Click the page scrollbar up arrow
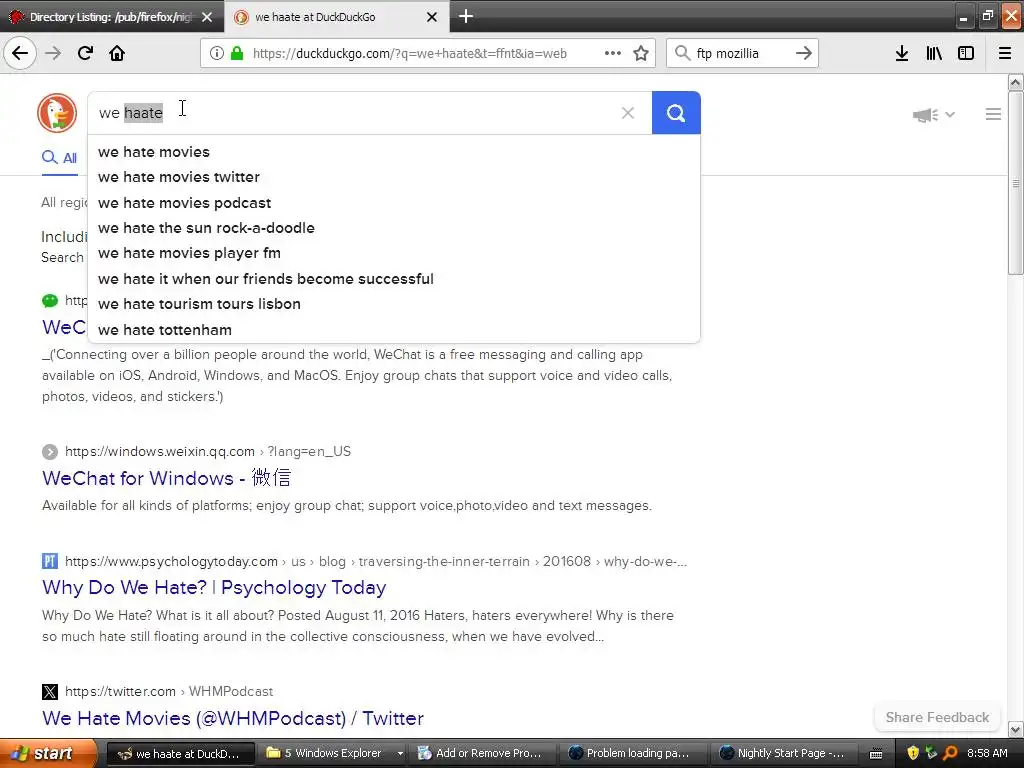Image resolution: width=1024 pixels, height=768 pixels. 1015,82
